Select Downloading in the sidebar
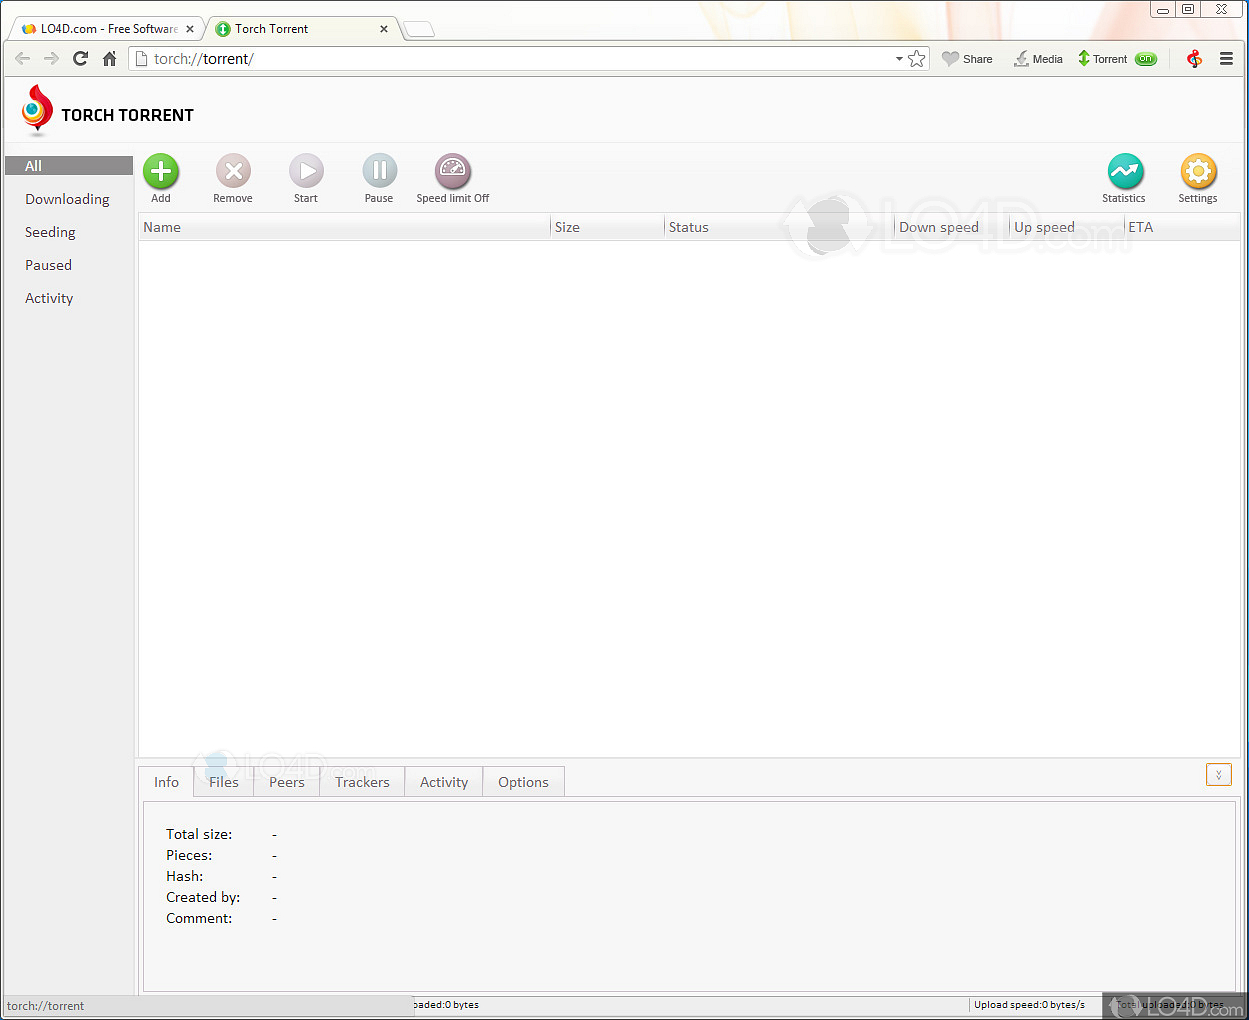The width and height of the screenshot is (1249, 1020). (67, 199)
